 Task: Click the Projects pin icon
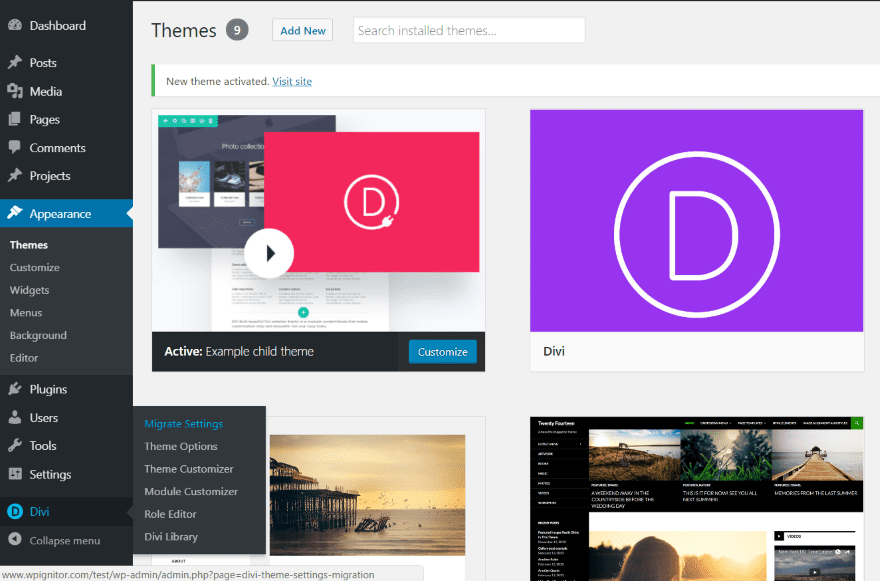coord(15,175)
